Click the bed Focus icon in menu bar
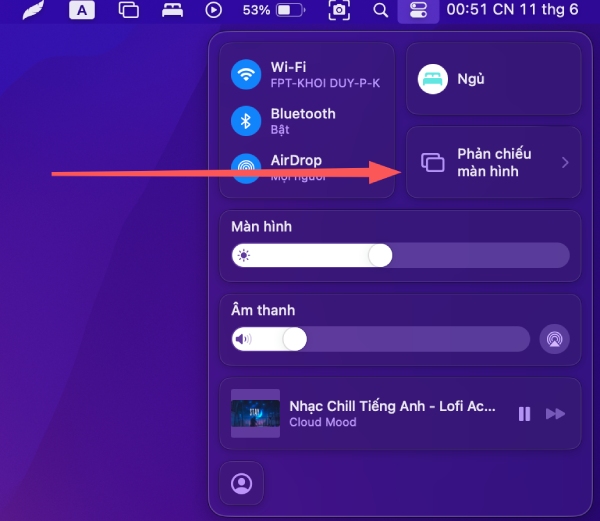 pos(172,10)
